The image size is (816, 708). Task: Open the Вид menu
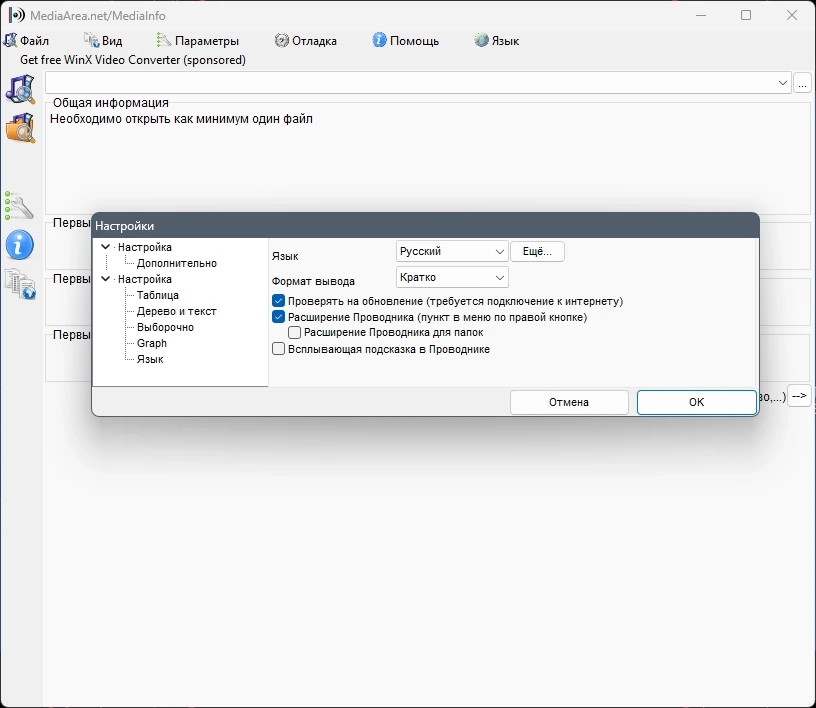[103, 41]
